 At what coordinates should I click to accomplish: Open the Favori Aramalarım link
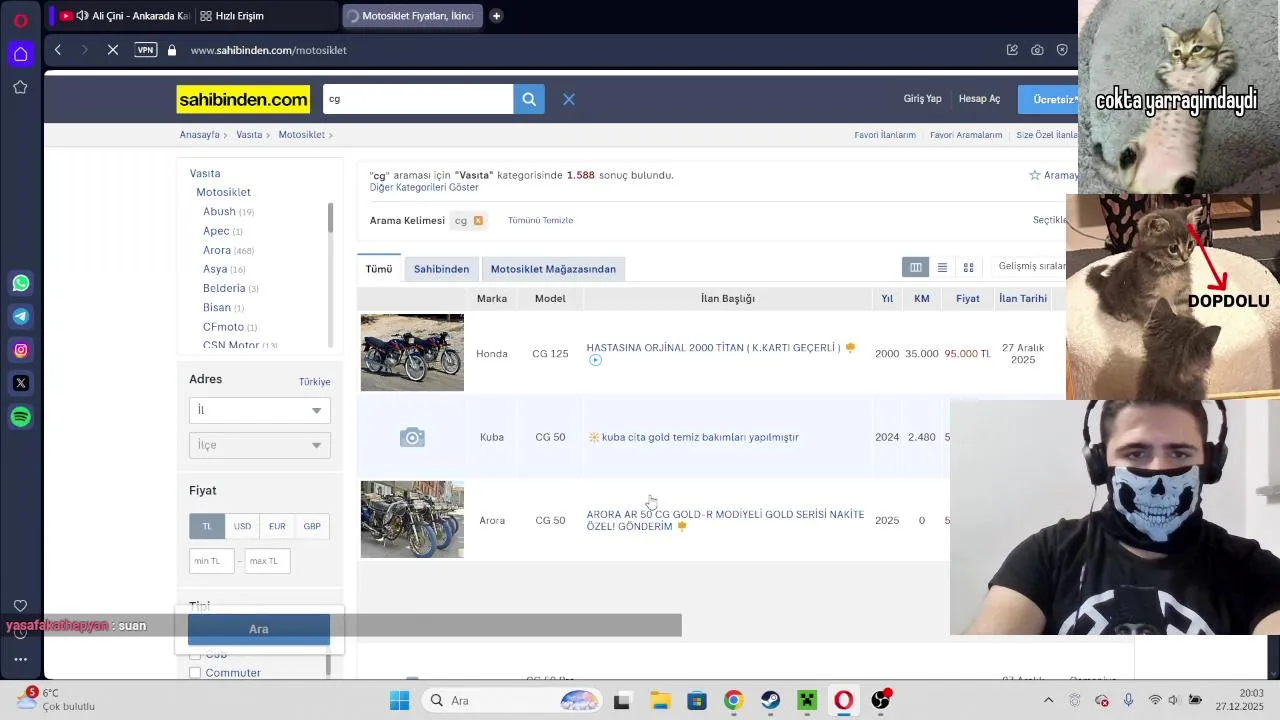966,135
